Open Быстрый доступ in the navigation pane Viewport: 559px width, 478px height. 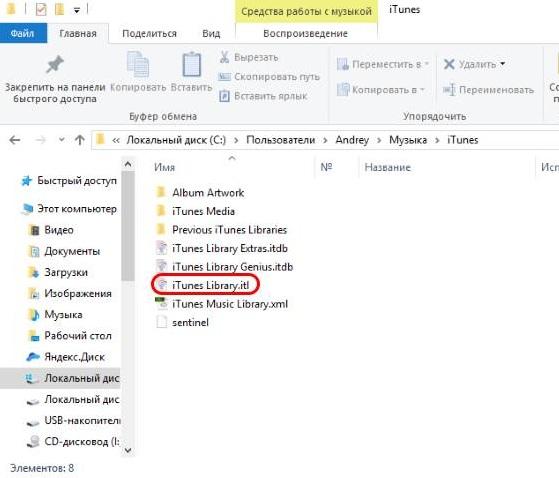[x=77, y=181]
